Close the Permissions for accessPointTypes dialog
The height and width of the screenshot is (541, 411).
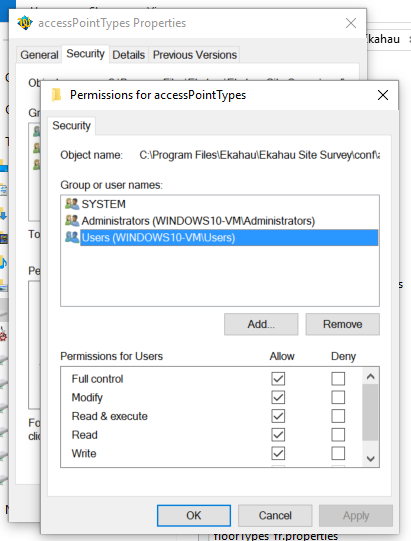pos(383,95)
